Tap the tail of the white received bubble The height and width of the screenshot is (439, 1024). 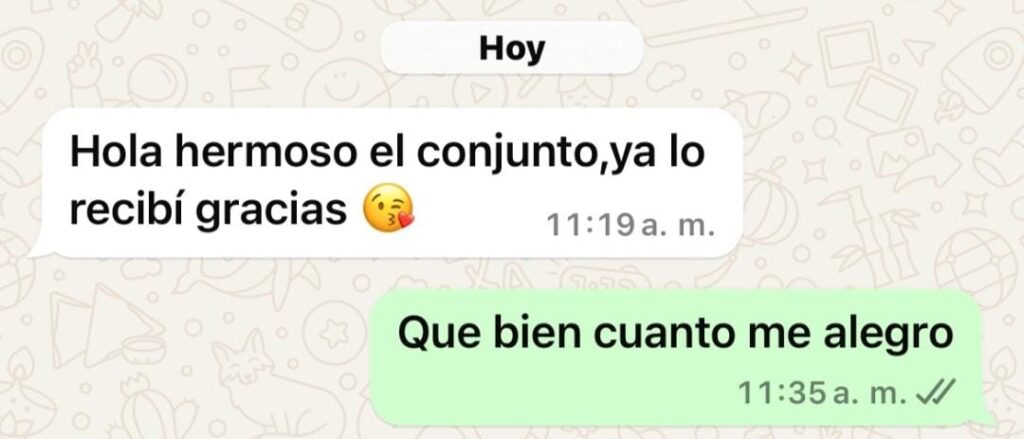pyautogui.click(x=39, y=248)
